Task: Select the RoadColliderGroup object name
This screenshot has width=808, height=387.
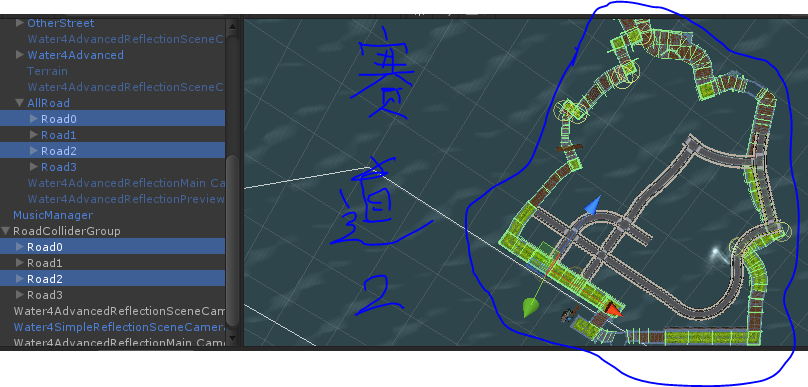Action: click(67, 231)
